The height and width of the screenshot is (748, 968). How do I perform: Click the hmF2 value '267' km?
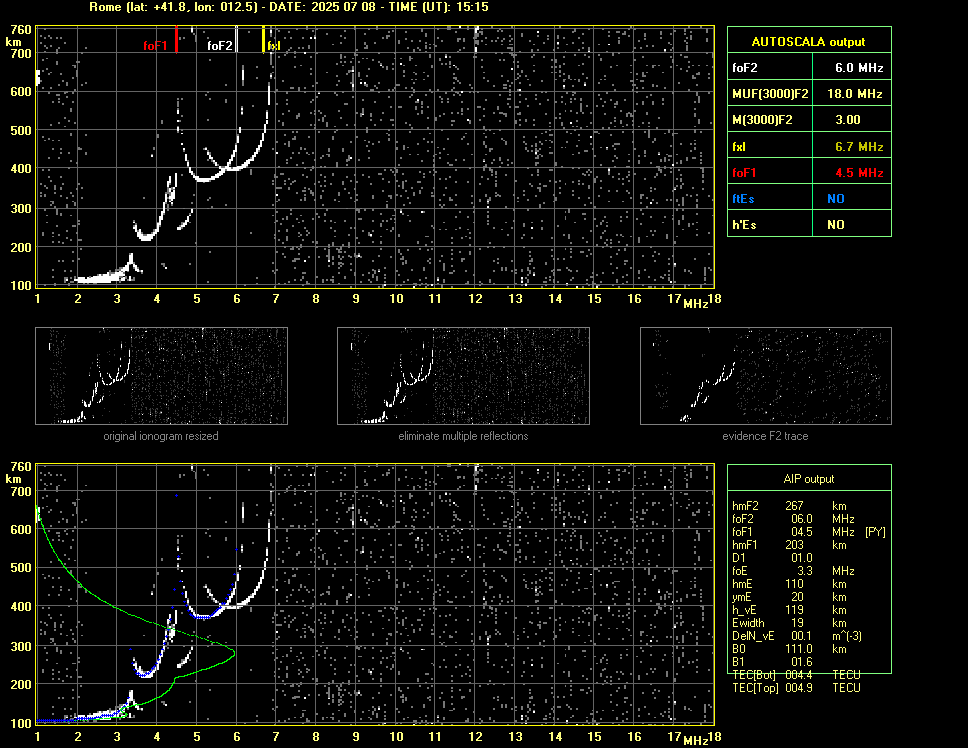[795, 506]
